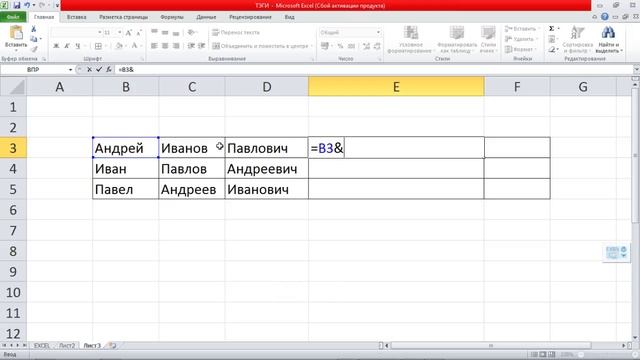The width and height of the screenshot is (640, 360).
Task: Open the Name Box dropdown ВПР
Action: point(70,70)
